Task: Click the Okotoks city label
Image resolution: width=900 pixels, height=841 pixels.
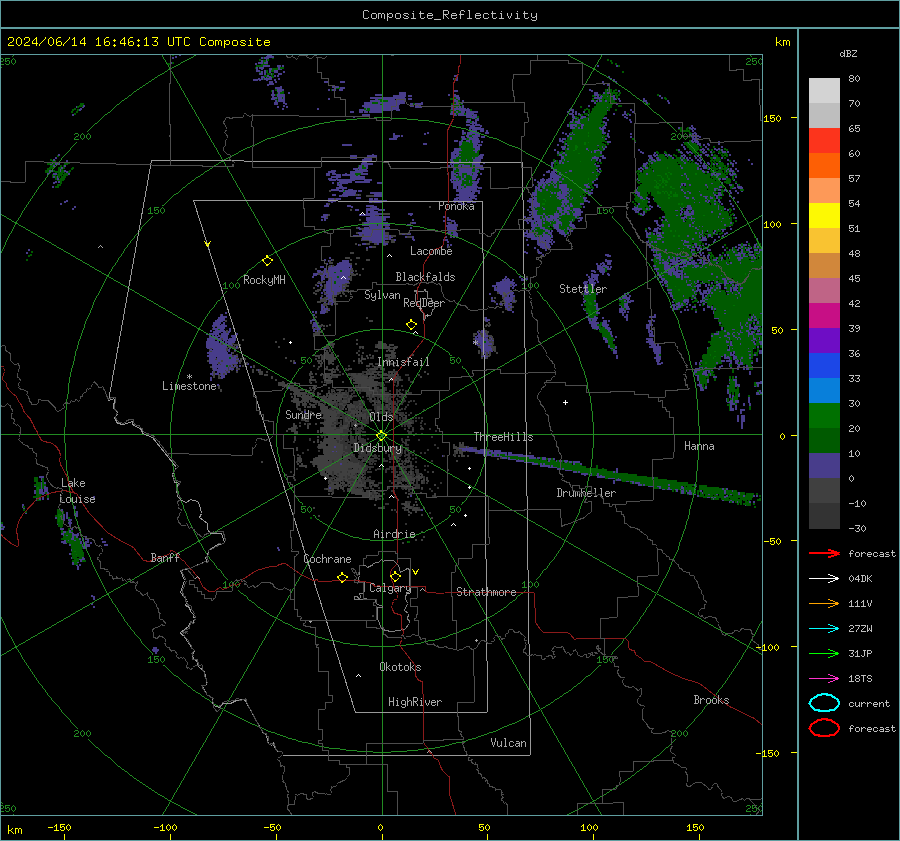Action: [x=400, y=667]
